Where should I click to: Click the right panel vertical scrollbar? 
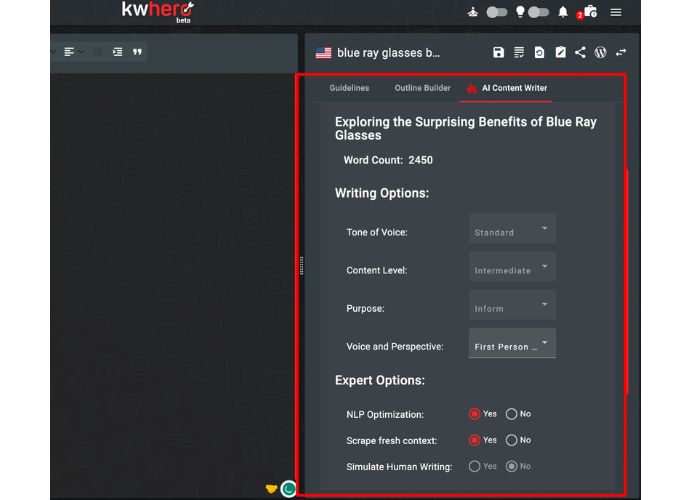click(x=626, y=281)
